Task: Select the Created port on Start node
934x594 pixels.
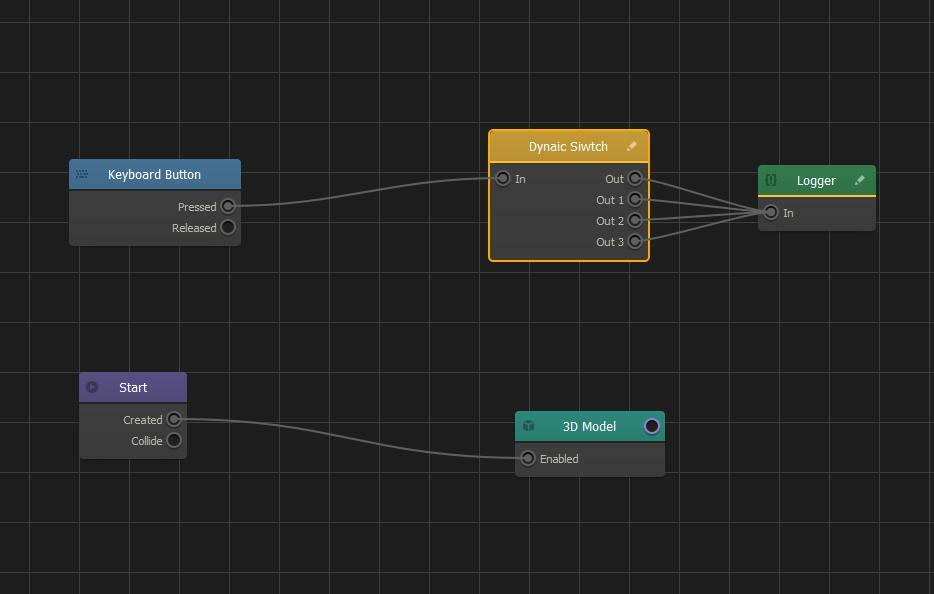Action: click(174, 420)
